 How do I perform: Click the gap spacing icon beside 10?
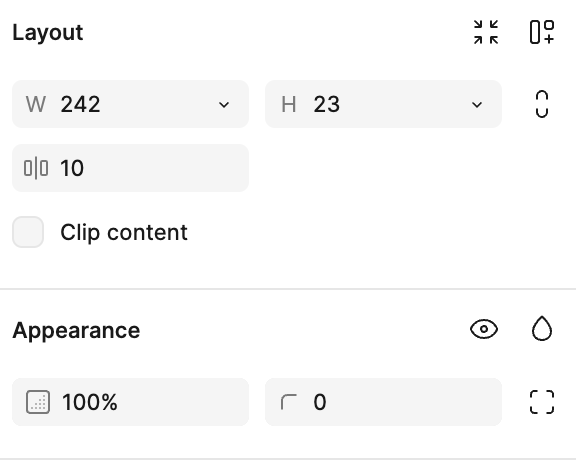pos(36,168)
